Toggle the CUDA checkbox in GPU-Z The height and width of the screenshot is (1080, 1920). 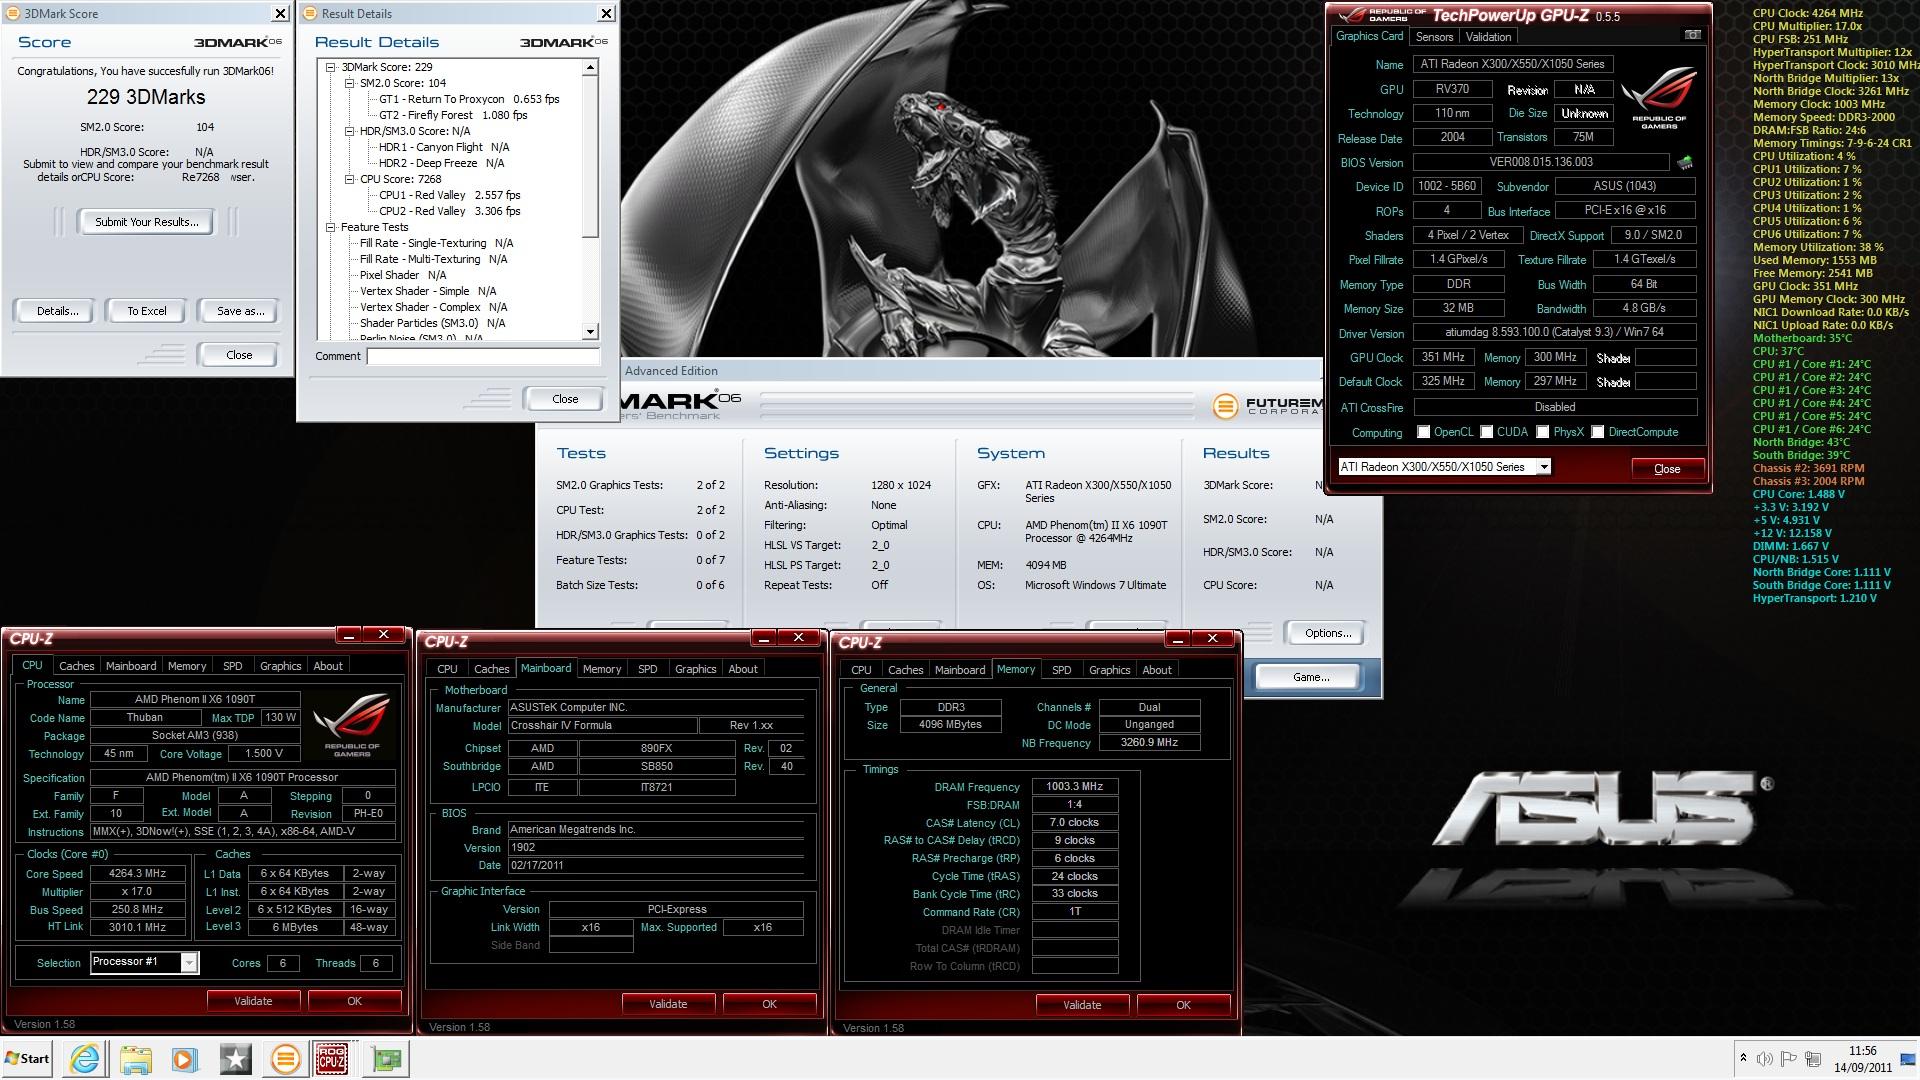coord(1486,432)
